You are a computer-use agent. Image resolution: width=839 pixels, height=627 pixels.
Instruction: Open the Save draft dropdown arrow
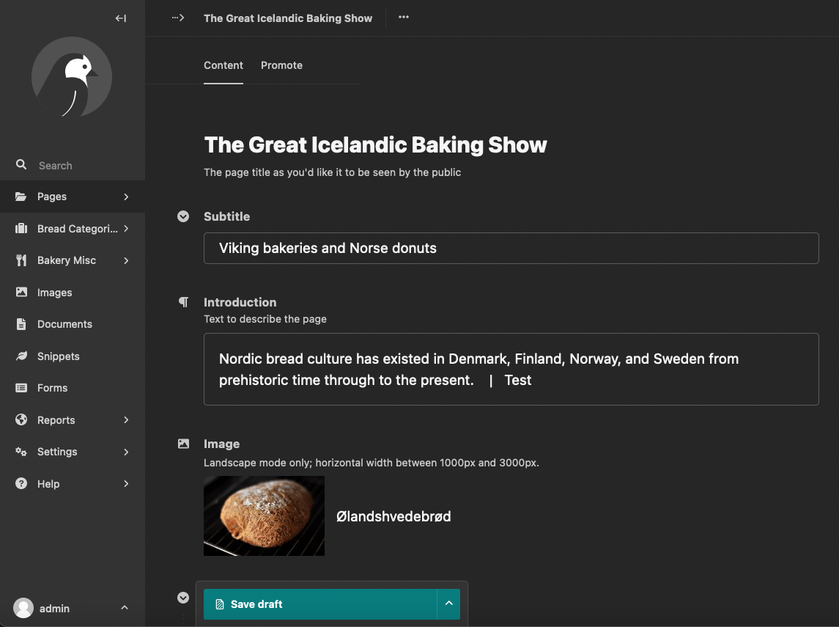pyautogui.click(x=449, y=604)
